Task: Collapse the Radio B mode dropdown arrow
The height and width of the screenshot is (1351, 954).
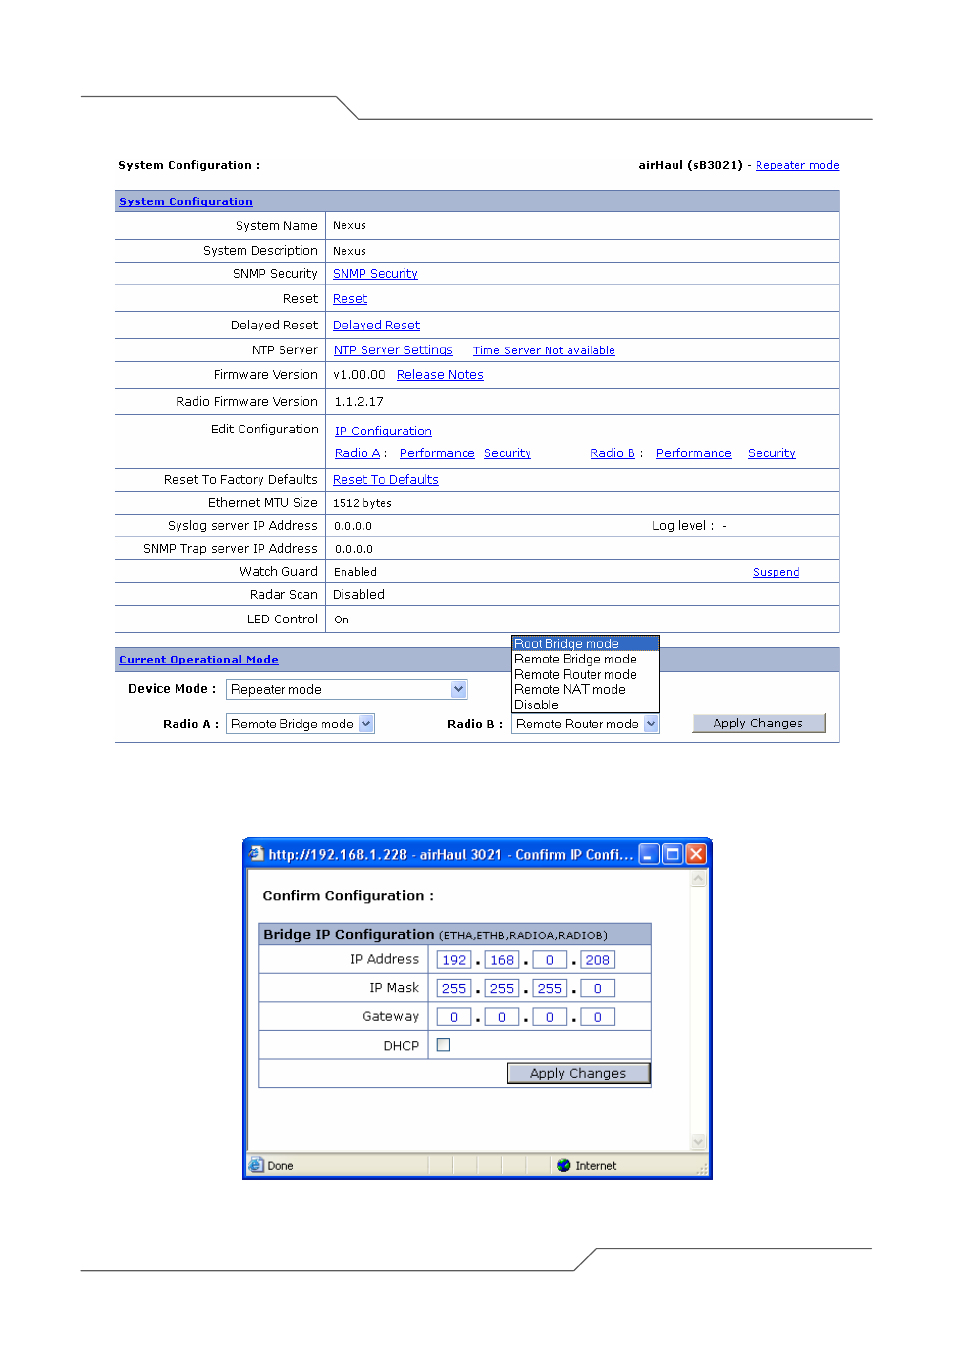Action: pyautogui.click(x=651, y=724)
